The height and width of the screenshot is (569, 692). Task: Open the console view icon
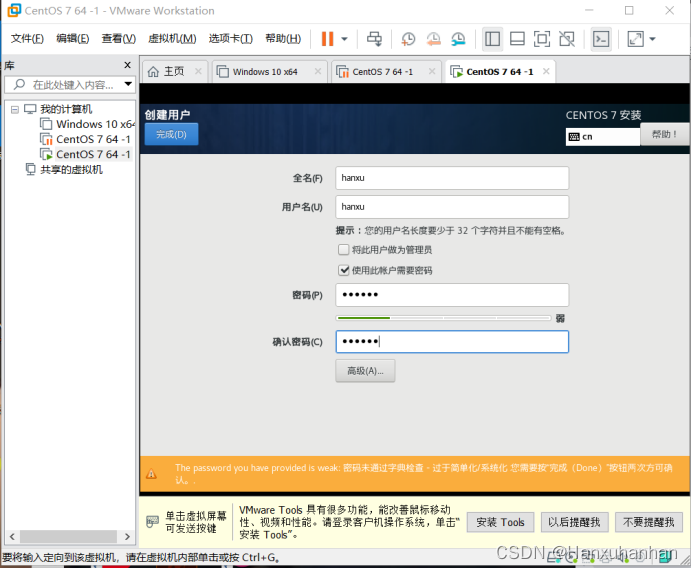tap(601, 39)
